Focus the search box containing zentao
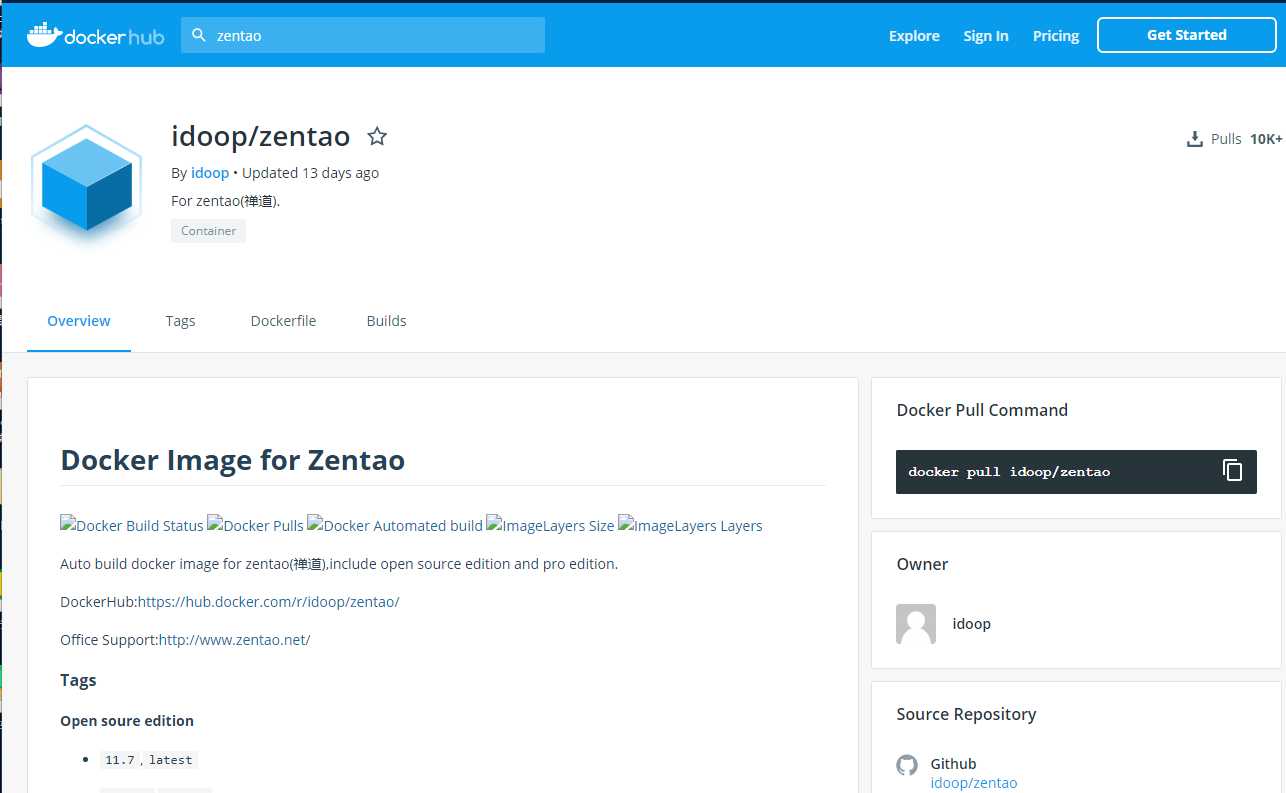1286x793 pixels. click(363, 35)
